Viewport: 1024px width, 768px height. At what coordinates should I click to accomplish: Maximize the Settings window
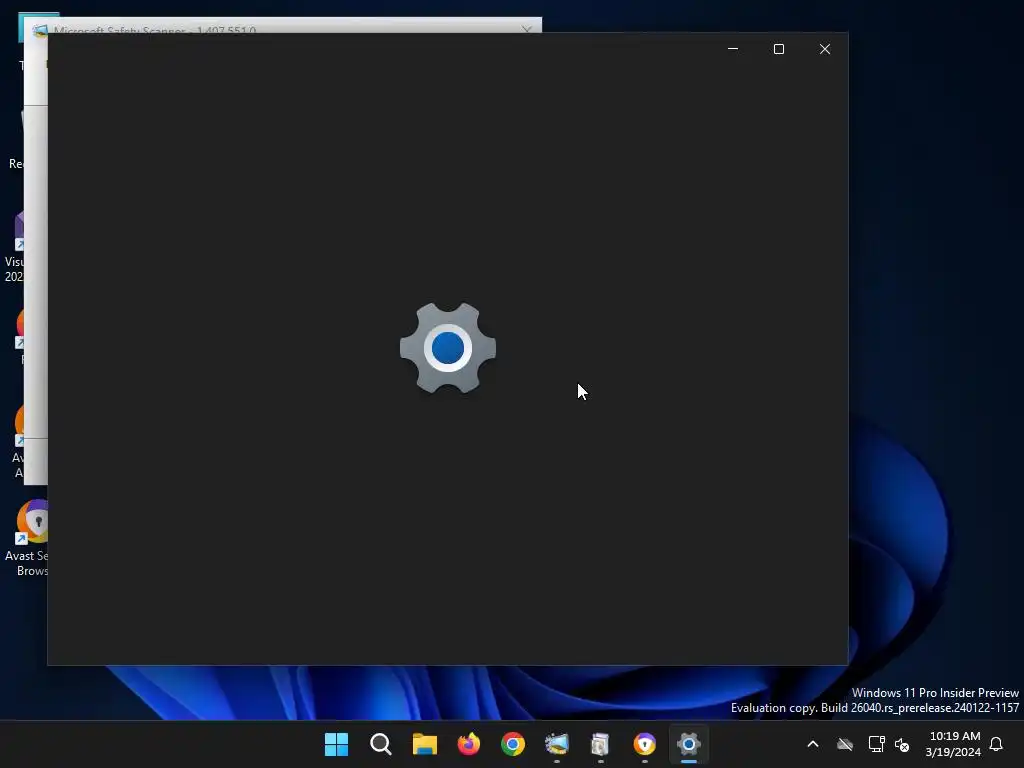click(x=778, y=49)
